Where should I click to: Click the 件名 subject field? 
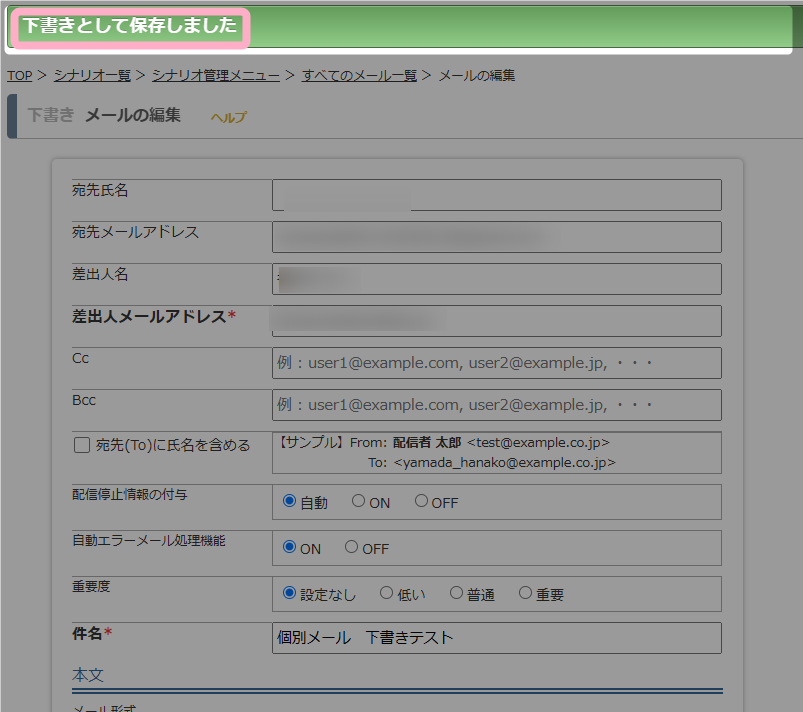497,638
